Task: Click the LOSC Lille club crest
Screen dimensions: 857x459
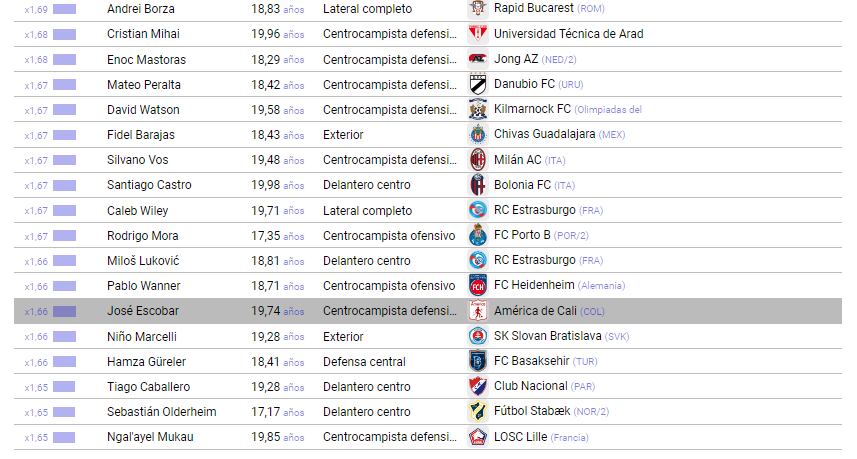Action: (x=477, y=437)
